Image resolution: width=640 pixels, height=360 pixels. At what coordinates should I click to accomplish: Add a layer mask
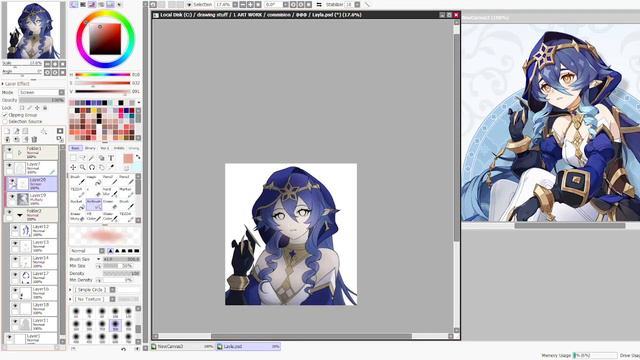pyautogui.click(x=60, y=131)
